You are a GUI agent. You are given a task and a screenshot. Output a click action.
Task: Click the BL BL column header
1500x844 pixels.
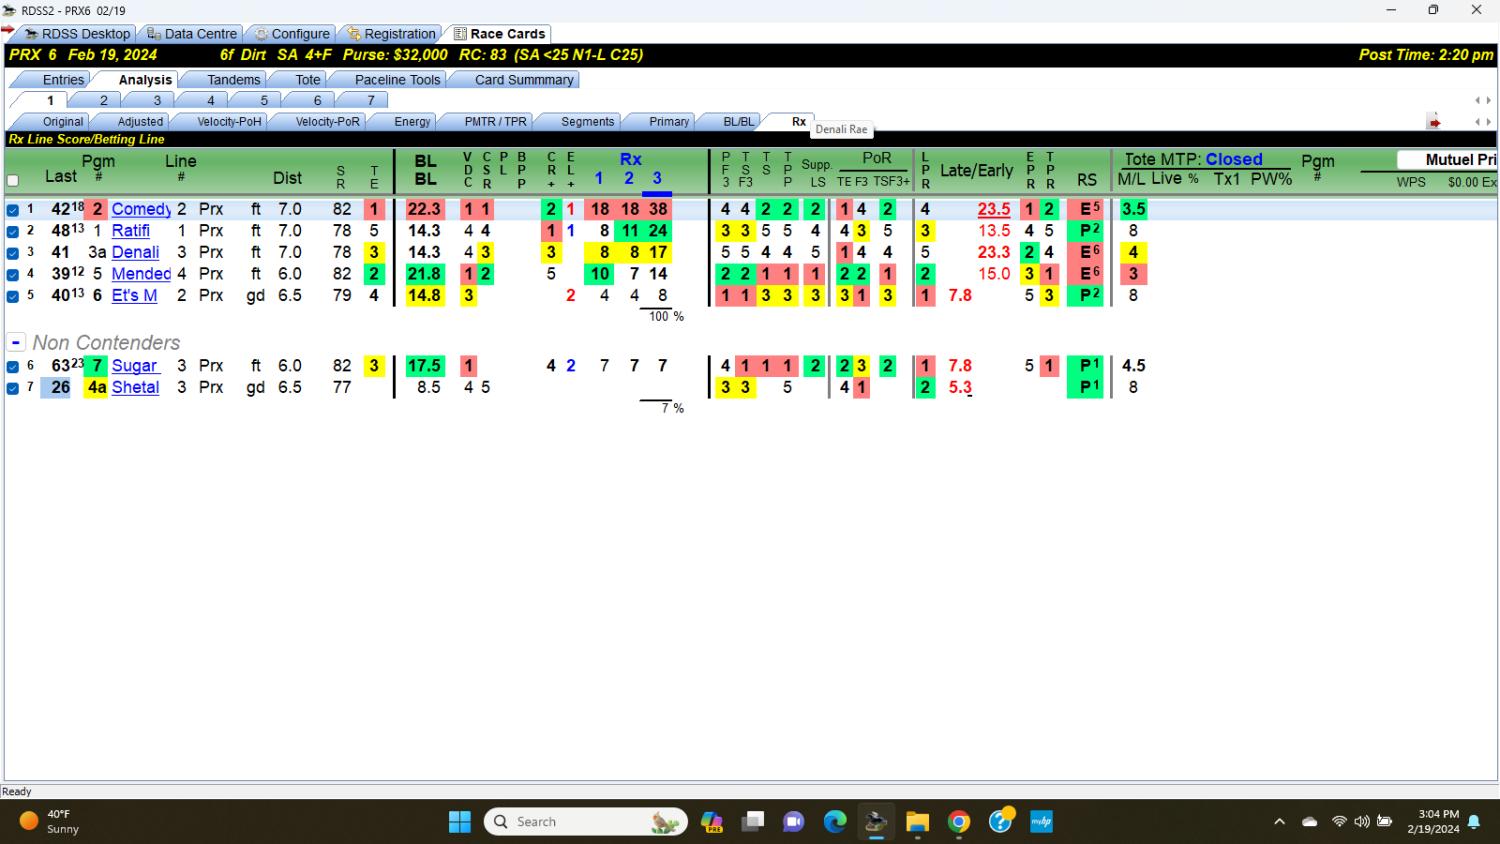pos(425,170)
